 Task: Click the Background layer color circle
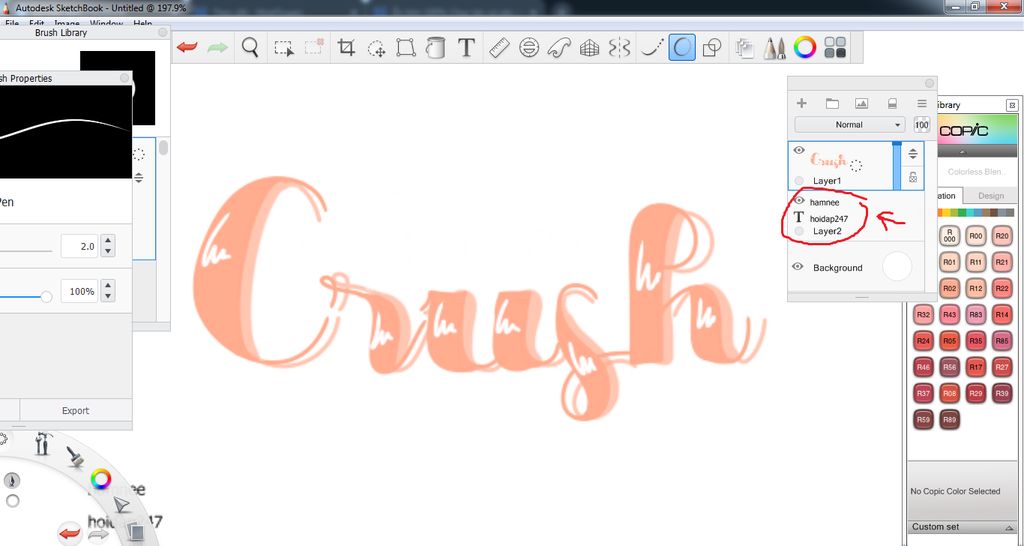(897, 267)
